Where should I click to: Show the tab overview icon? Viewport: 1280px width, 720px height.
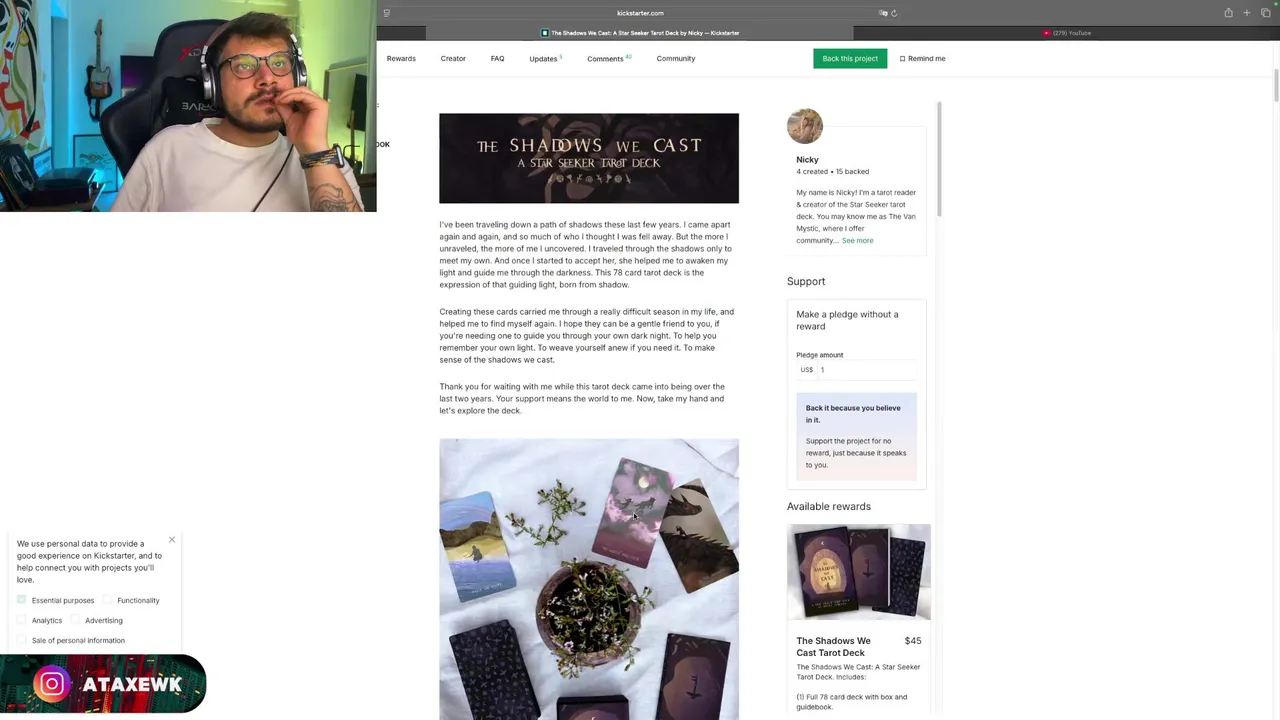pos(1265,13)
